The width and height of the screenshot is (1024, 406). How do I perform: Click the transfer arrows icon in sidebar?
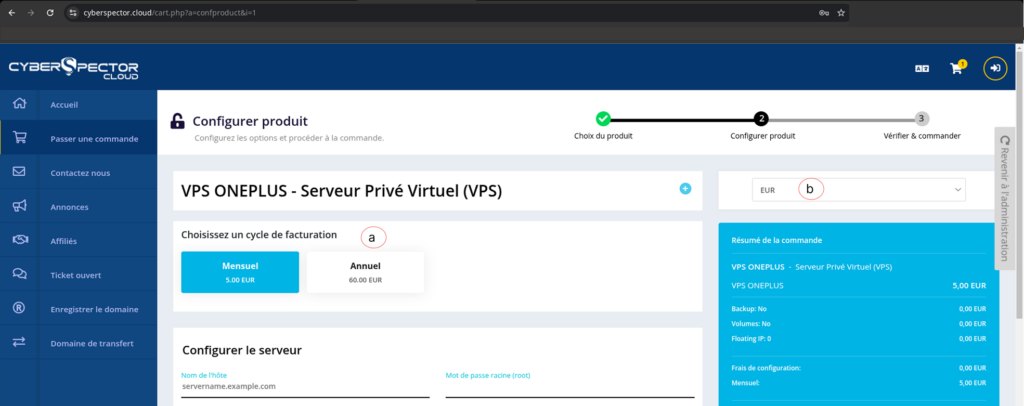(20, 343)
